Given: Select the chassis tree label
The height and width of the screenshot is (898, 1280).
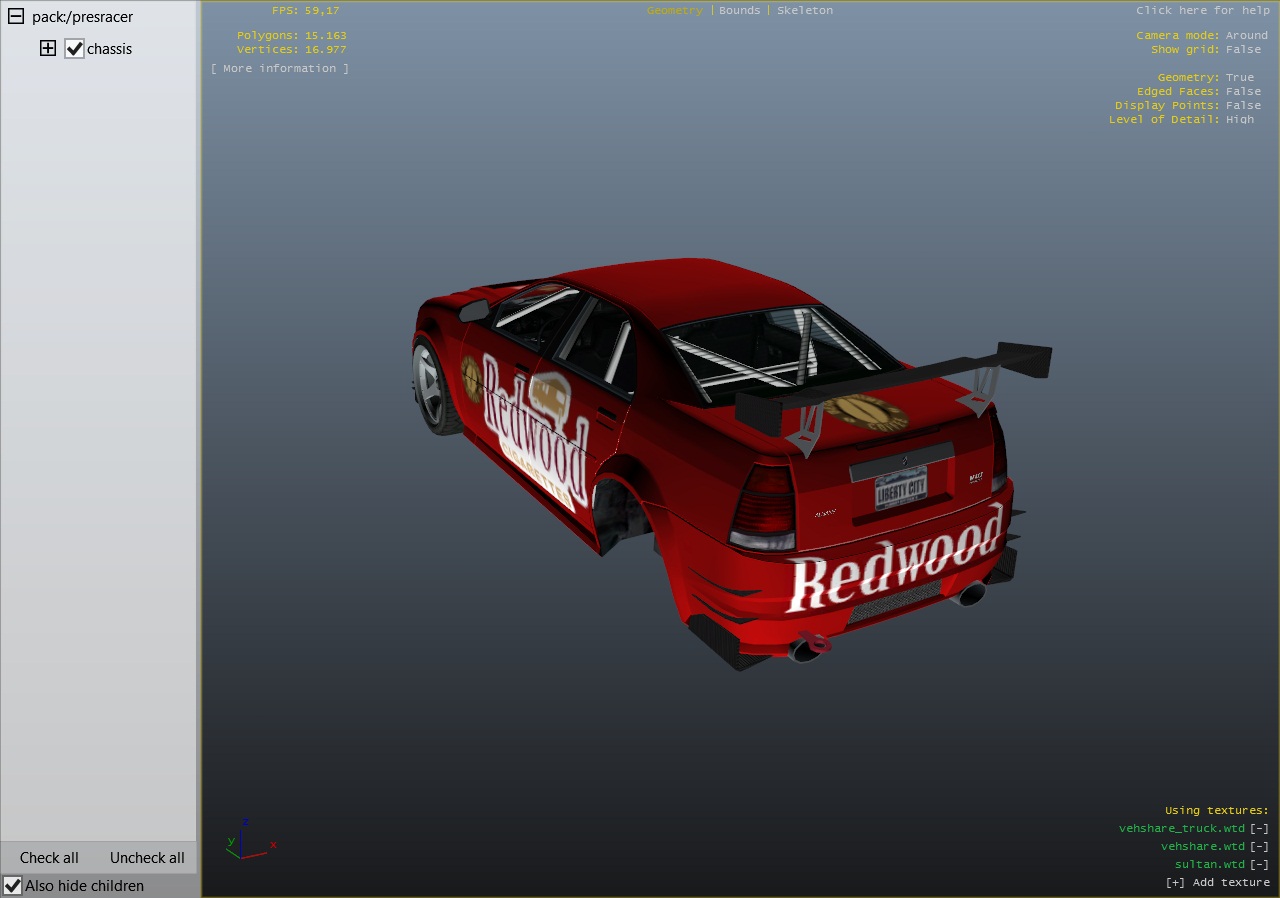Looking at the screenshot, I should click(x=109, y=49).
